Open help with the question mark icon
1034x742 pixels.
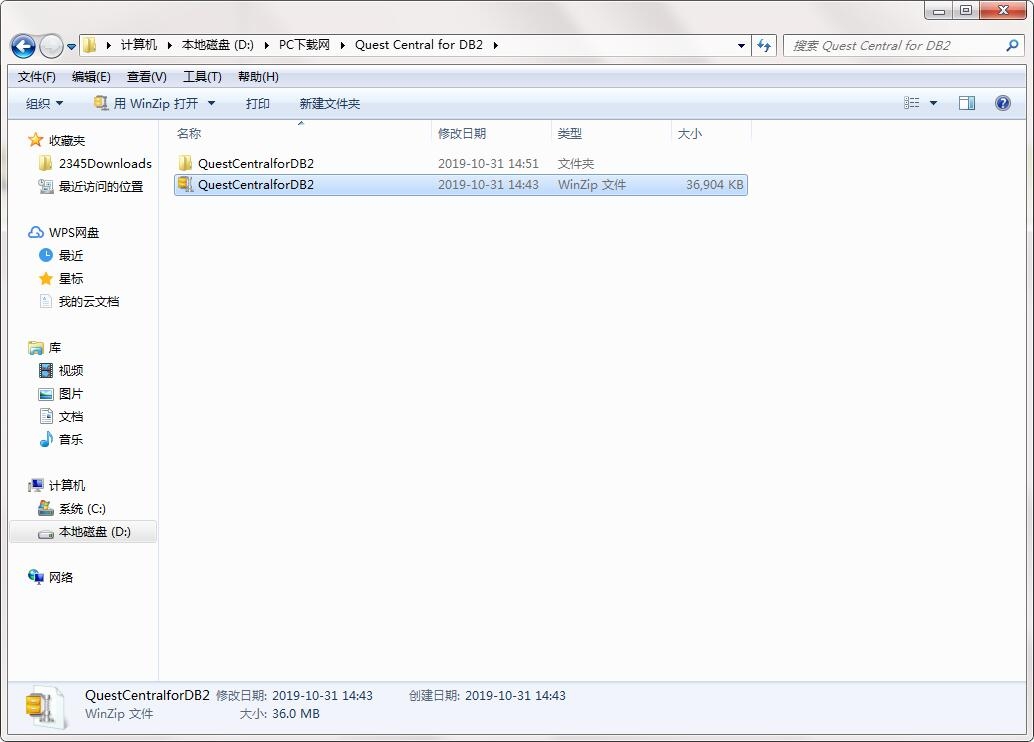[x=1002, y=103]
